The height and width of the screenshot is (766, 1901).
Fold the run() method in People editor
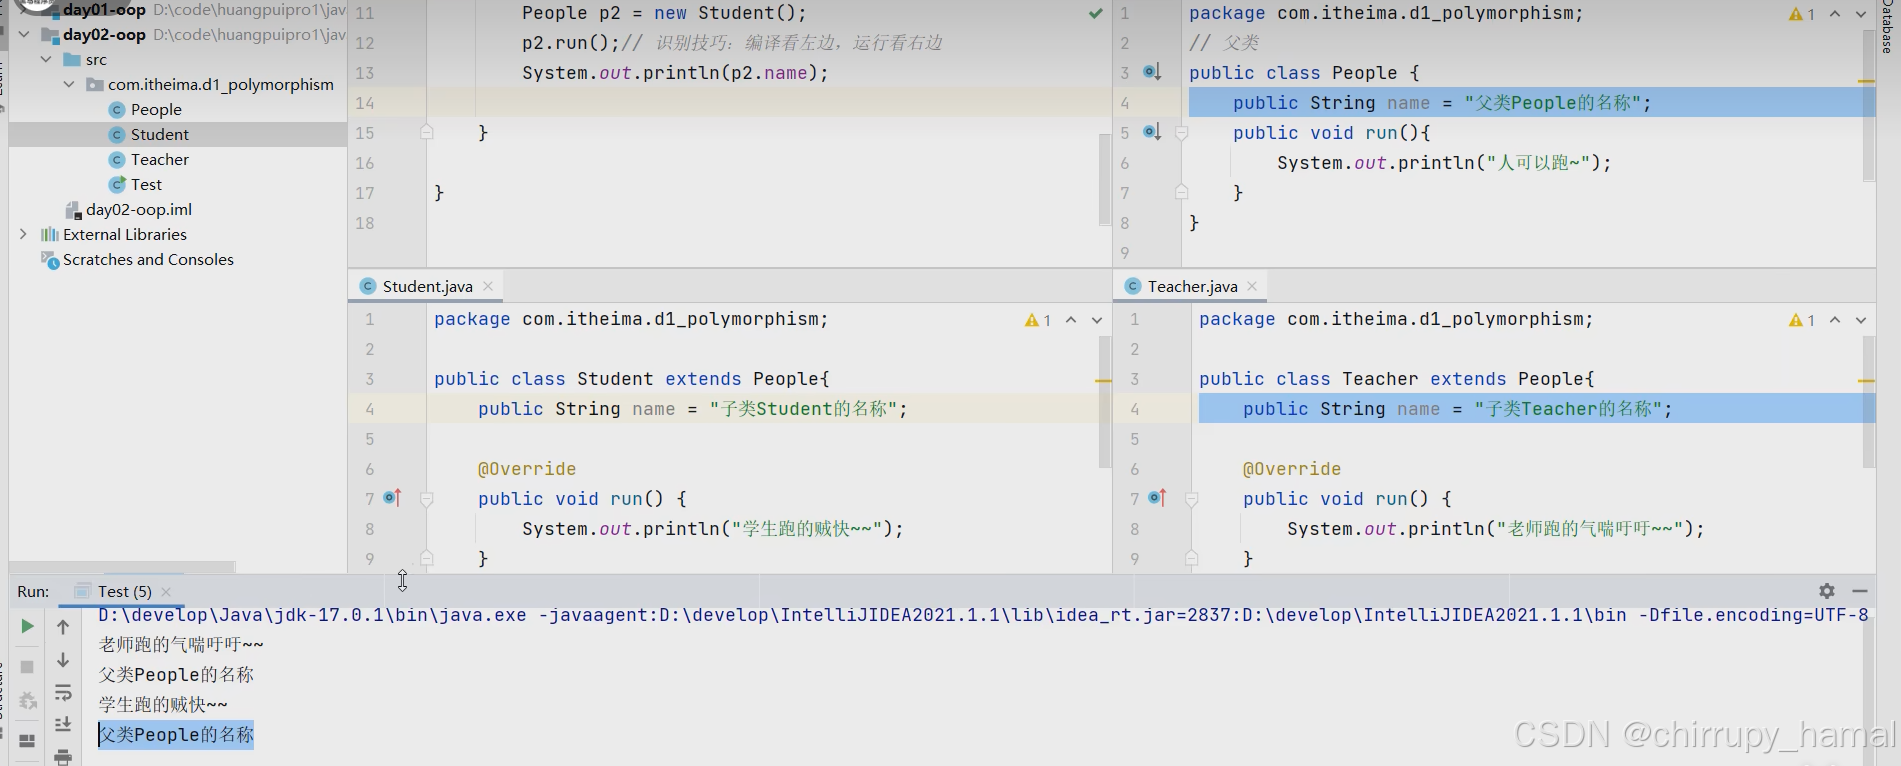[x=1182, y=132]
